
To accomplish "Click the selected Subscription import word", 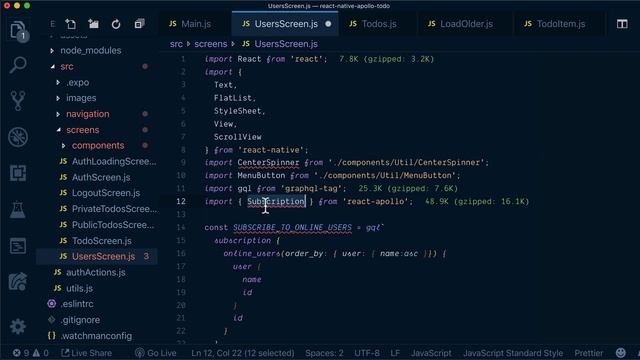I will [276, 202].
